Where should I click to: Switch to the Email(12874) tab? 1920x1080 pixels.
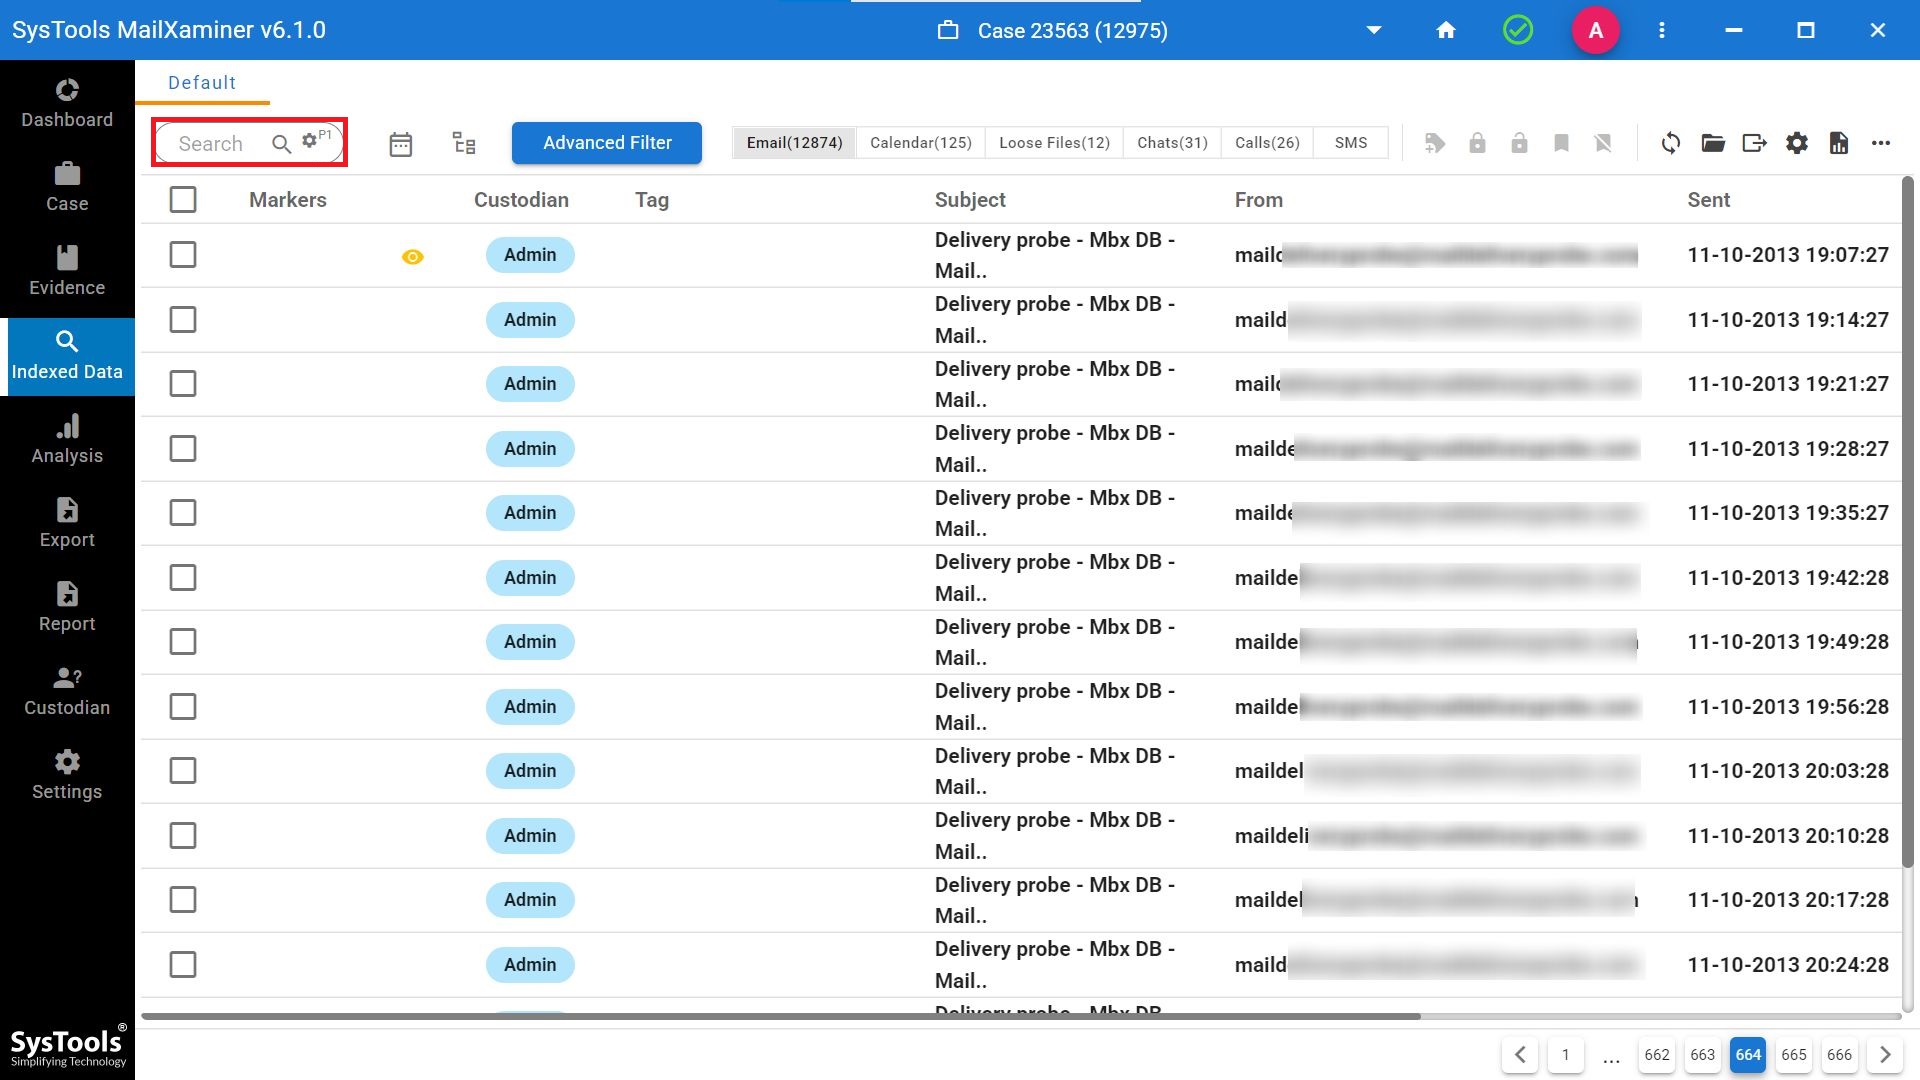pos(794,143)
